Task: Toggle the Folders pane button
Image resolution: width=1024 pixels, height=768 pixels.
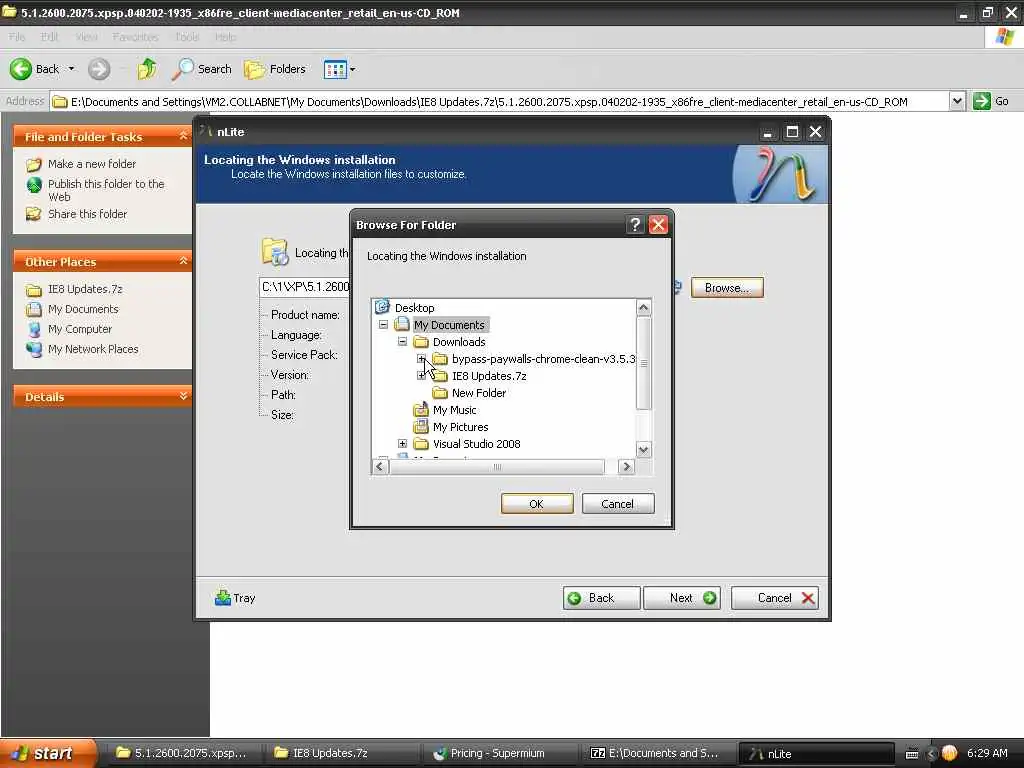Action: pos(275,69)
